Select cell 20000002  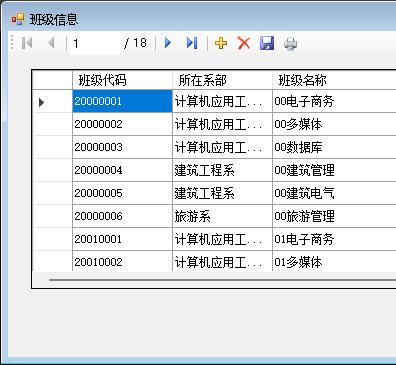(122, 124)
